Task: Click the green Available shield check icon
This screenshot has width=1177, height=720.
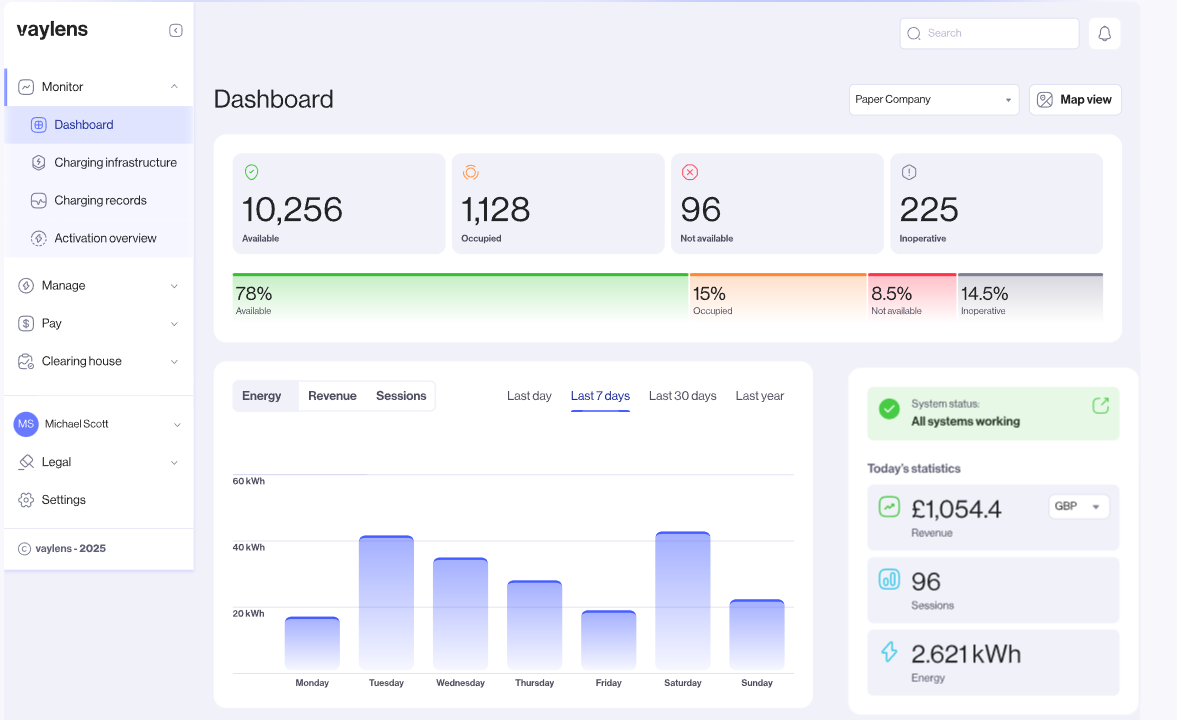Action: pyautogui.click(x=251, y=172)
